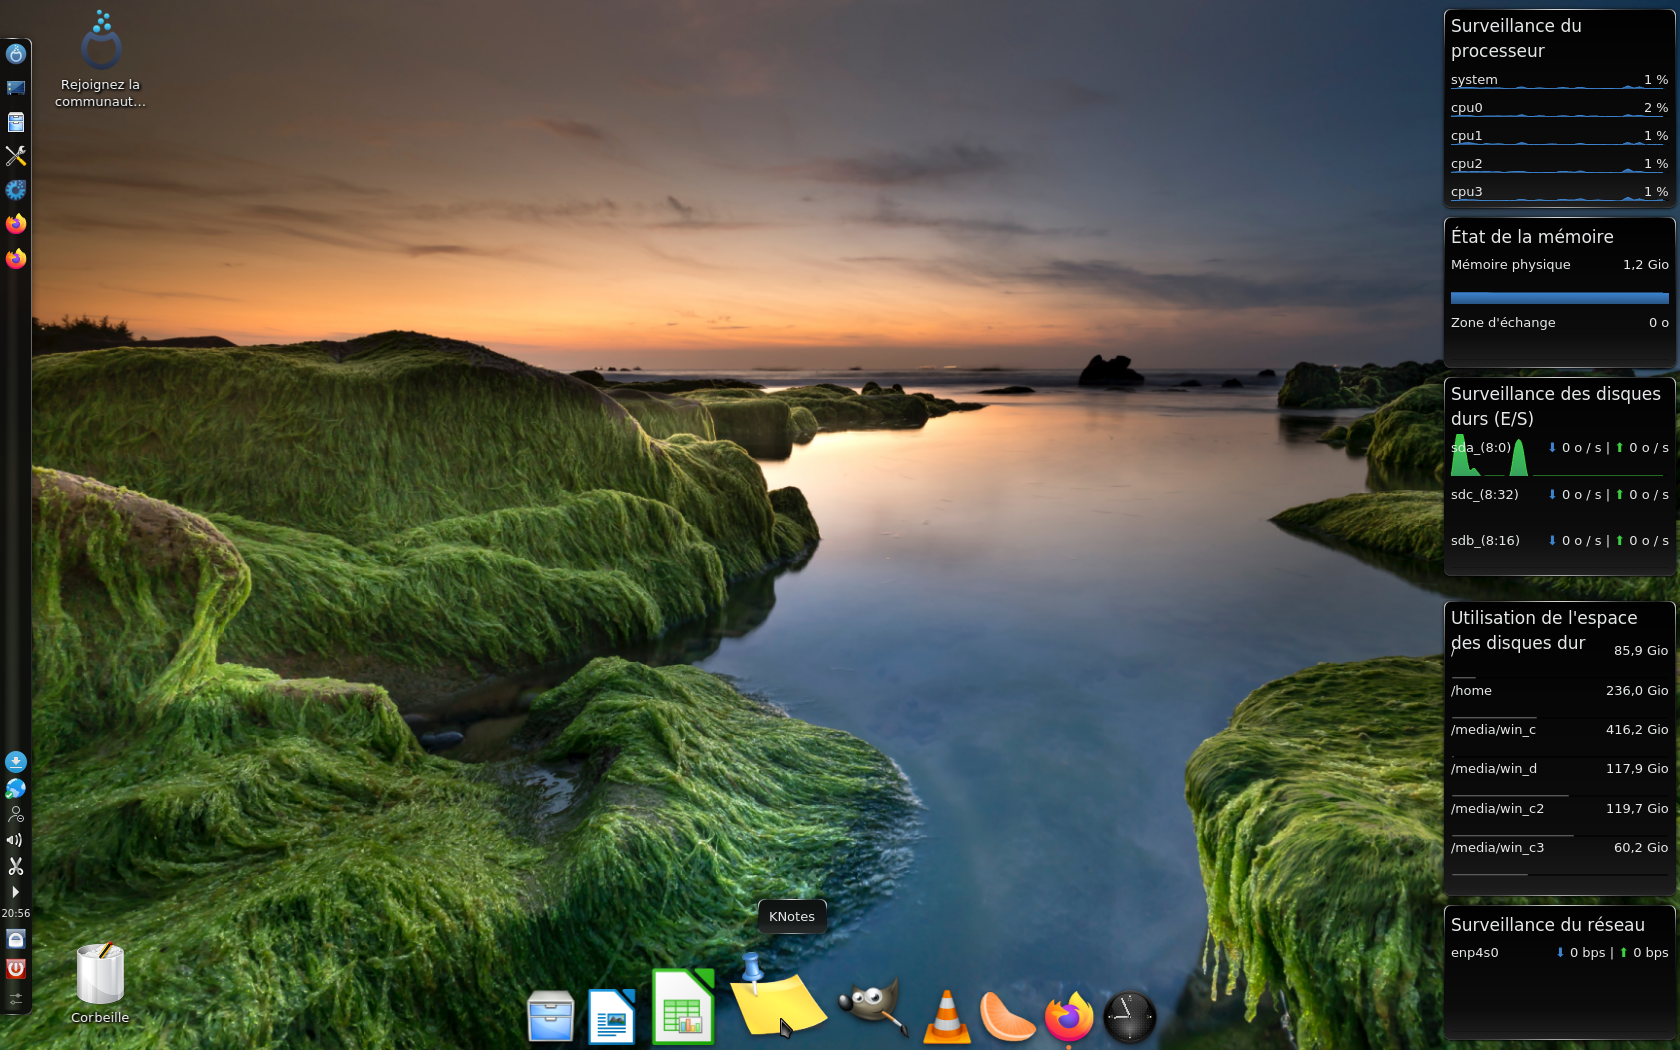1680x1050 pixels.
Task: Open the audio volume tray icon
Action: (x=16, y=840)
